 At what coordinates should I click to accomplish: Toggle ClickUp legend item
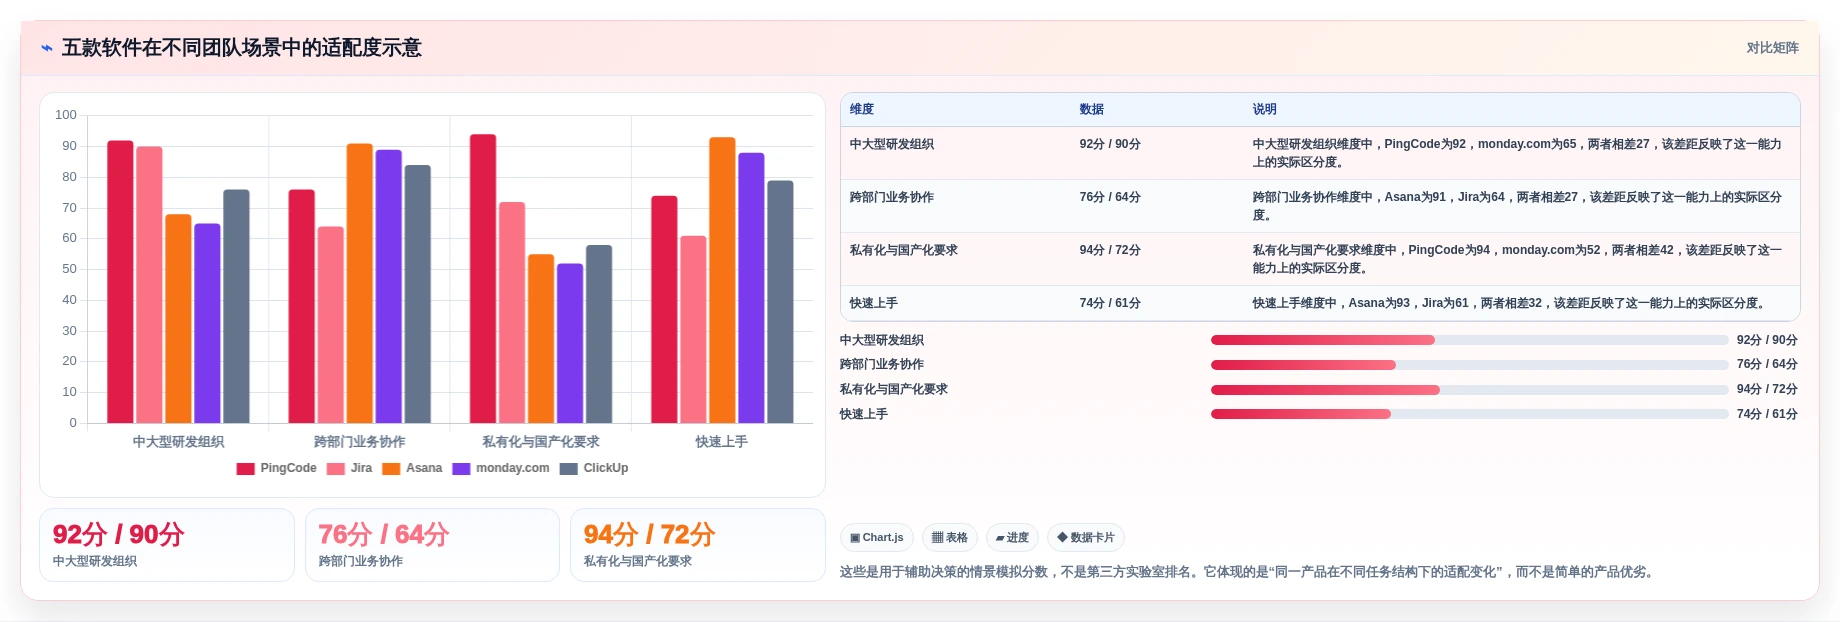[594, 468]
